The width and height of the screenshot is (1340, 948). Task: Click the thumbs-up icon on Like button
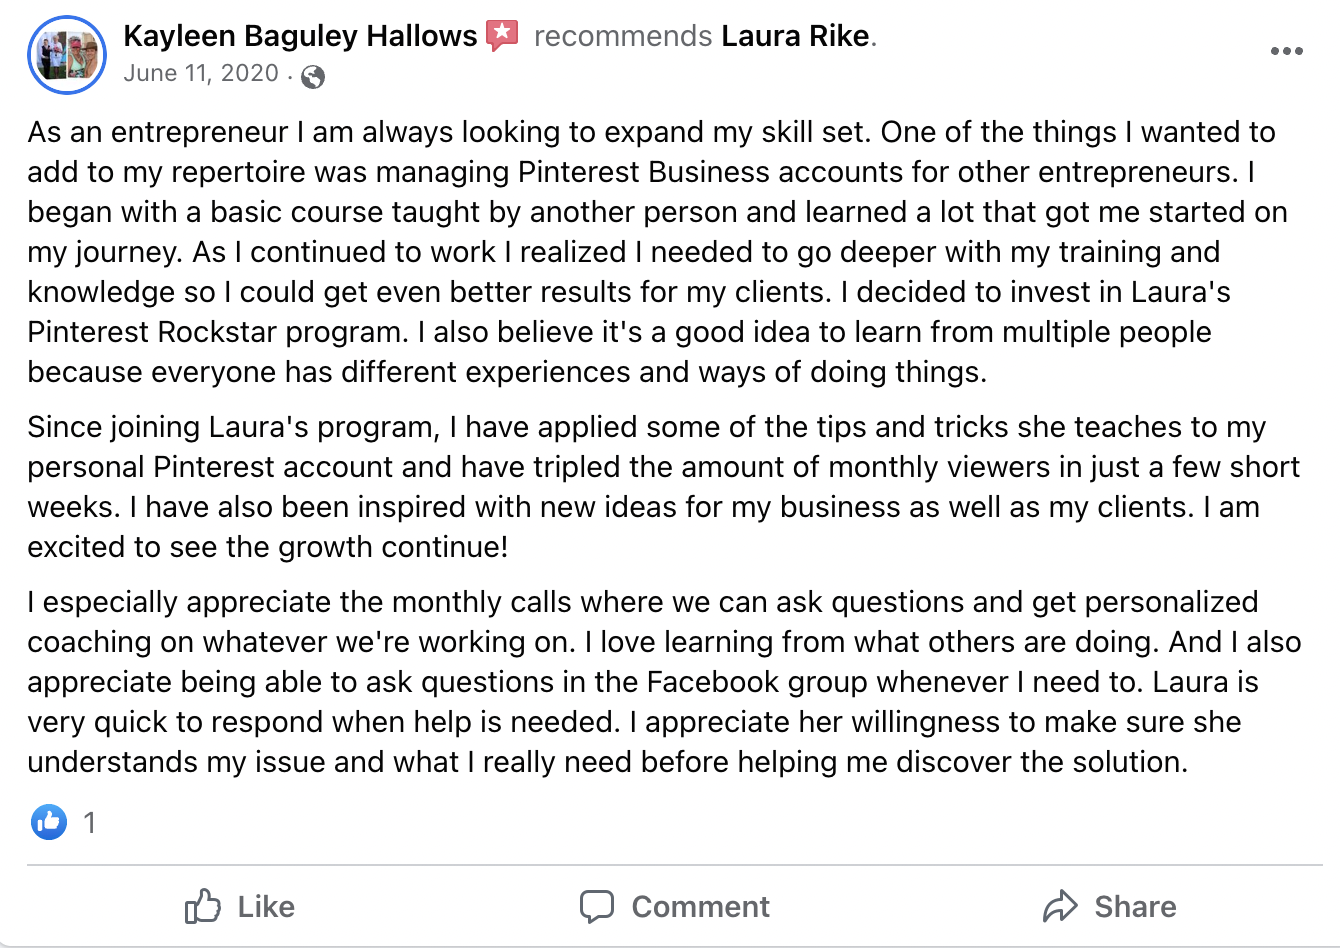click(x=203, y=907)
